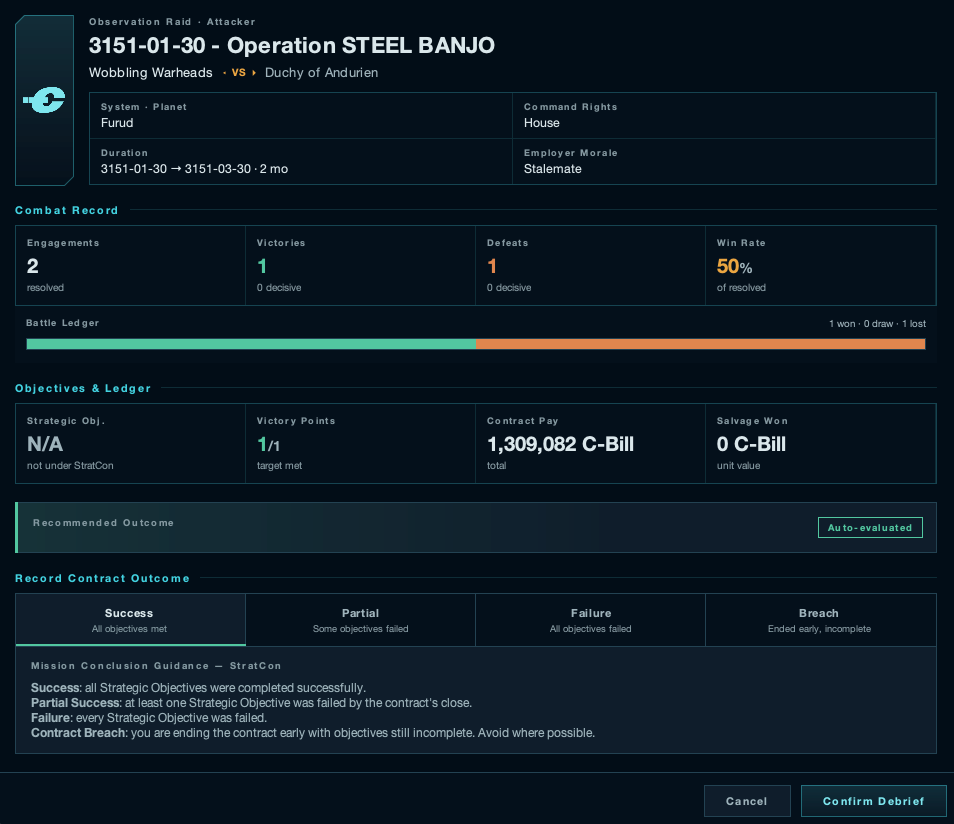The width and height of the screenshot is (954, 824).
Task: Click the Victory Points 1/1 value
Action: pyautogui.click(x=268, y=445)
